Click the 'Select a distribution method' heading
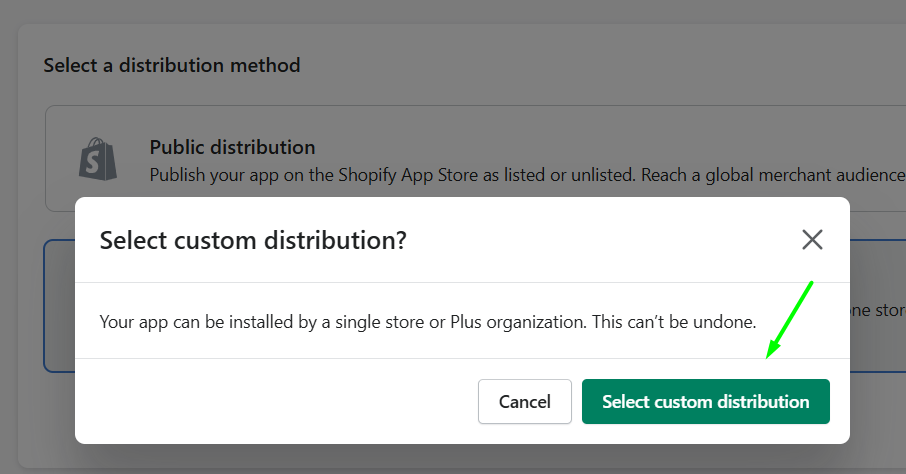 [x=172, y=65]
